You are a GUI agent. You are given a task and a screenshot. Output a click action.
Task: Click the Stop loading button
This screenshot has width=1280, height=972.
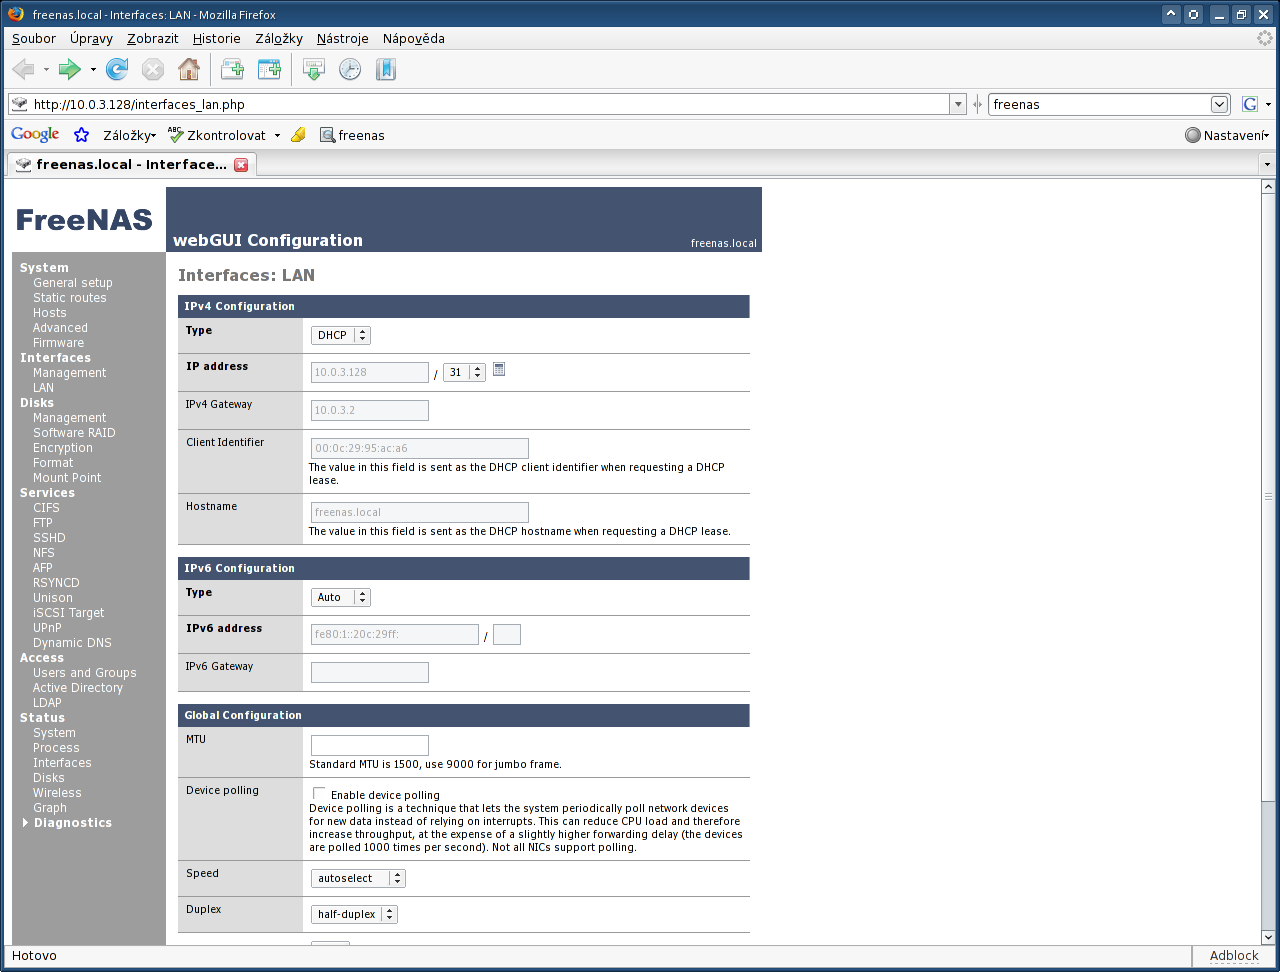[153, 69]
